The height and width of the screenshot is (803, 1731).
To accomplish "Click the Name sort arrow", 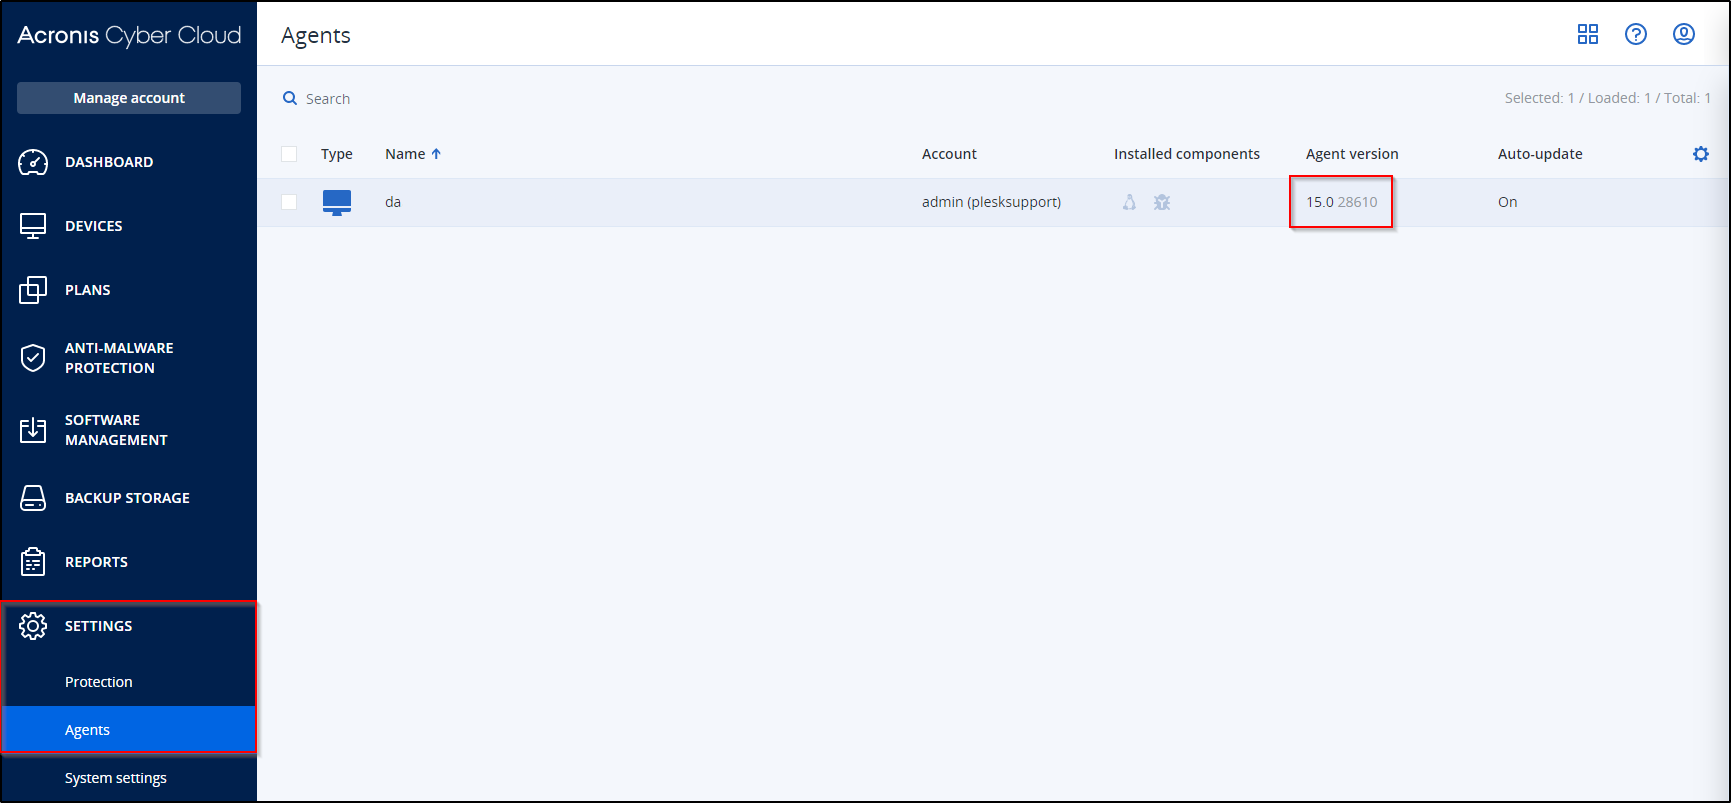I will pos(436,154).
